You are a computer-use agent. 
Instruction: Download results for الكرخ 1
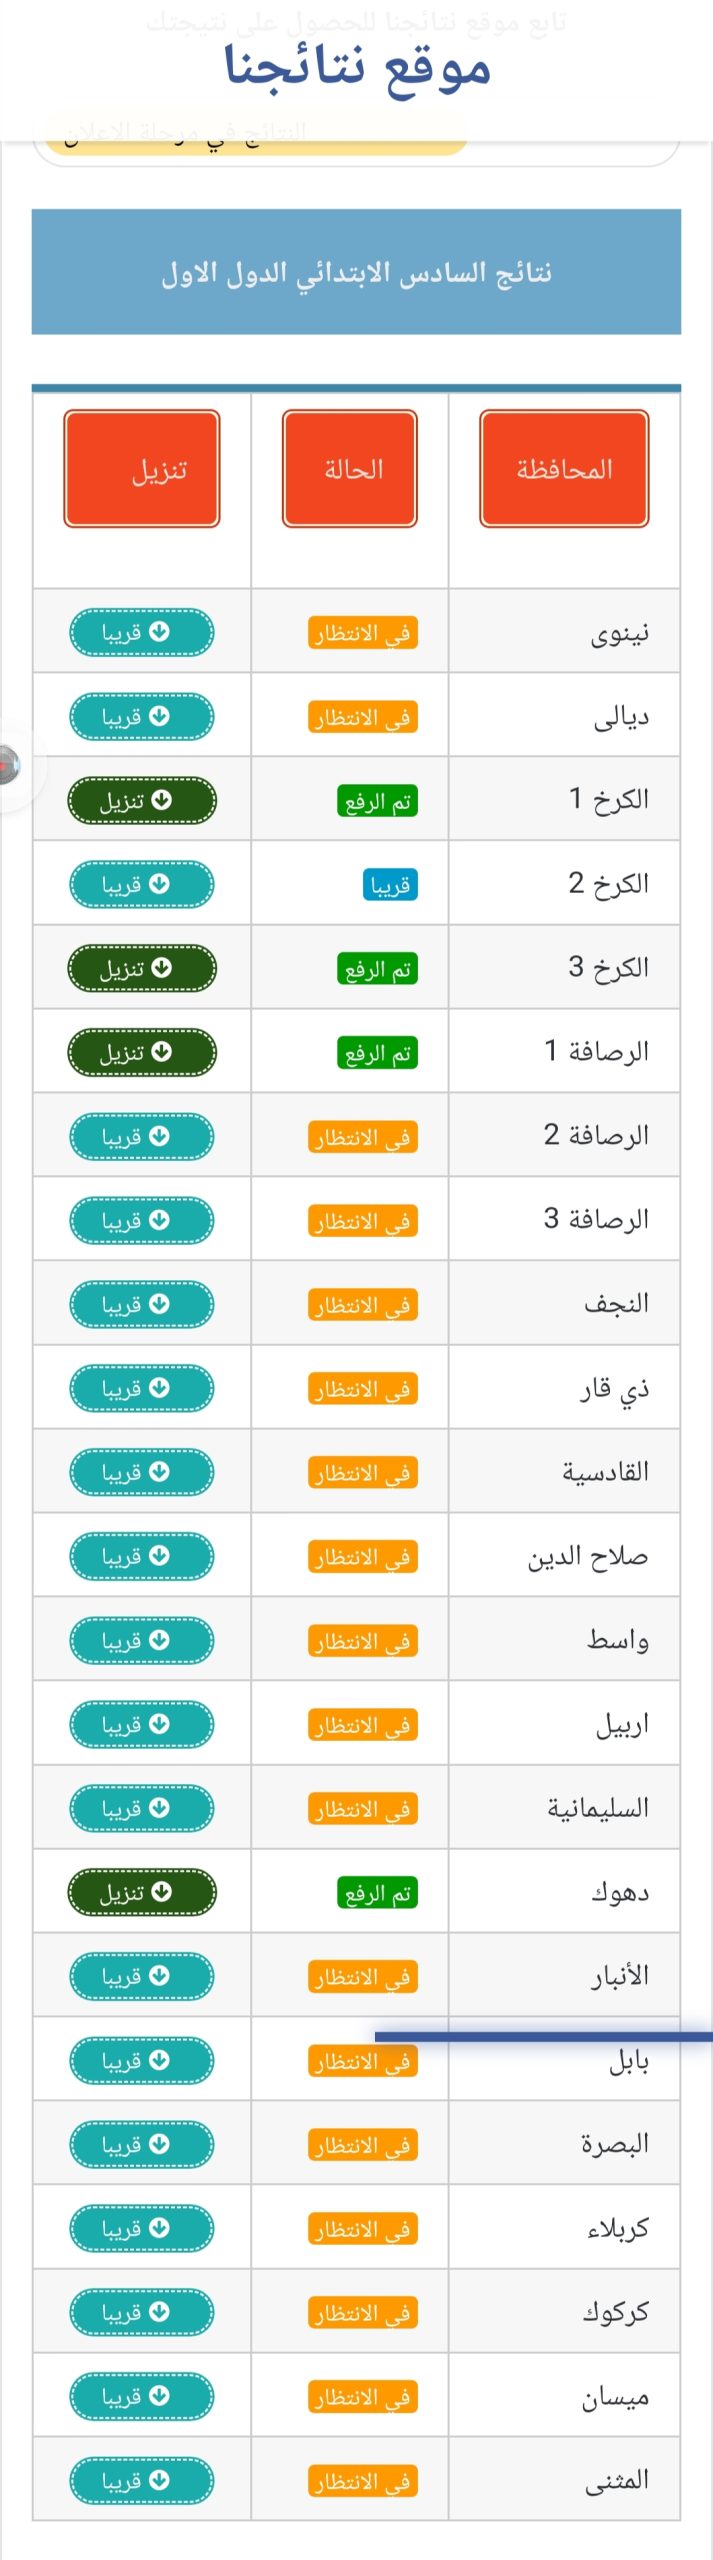[141, 800]
